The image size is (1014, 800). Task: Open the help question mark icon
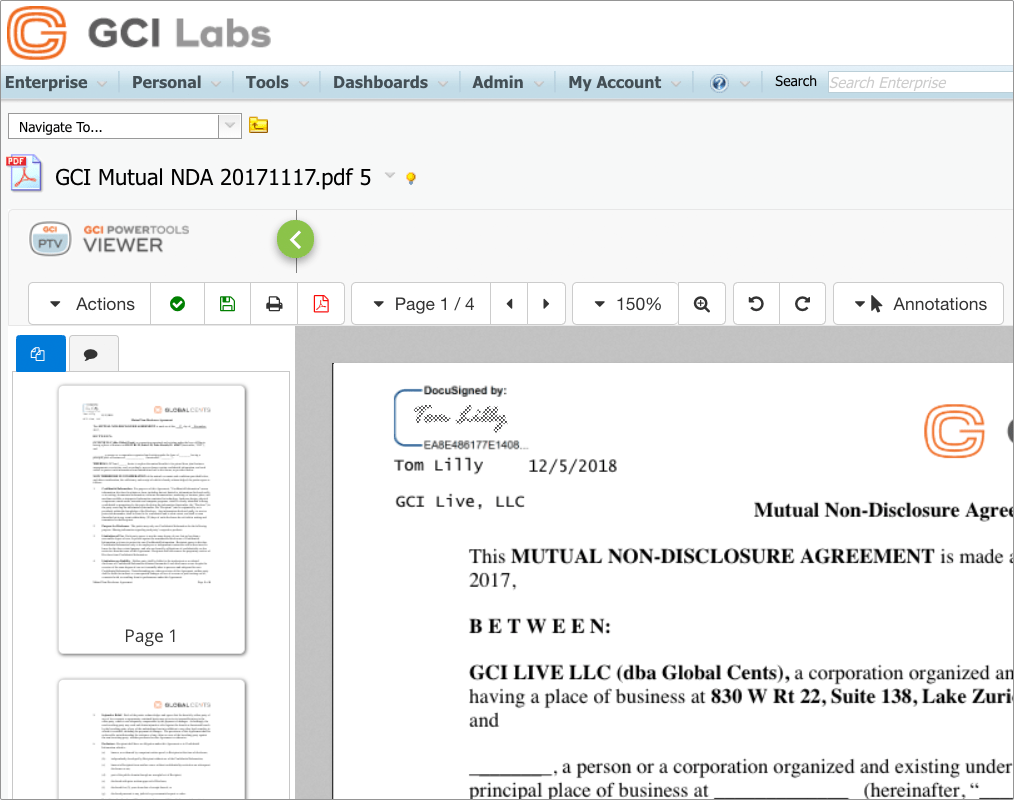click(718, 83)
